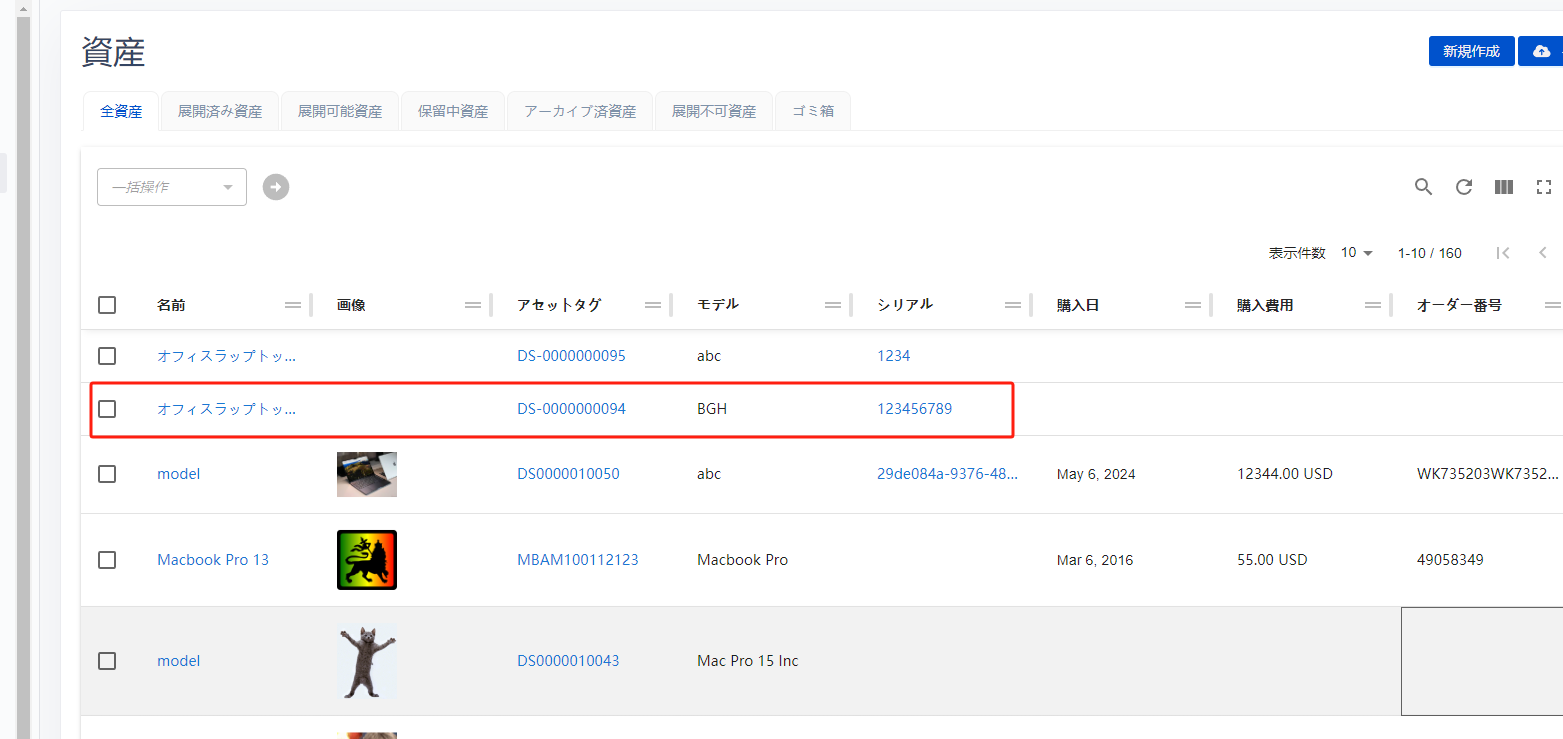Expand the 表示件数 rows-per-page dropdown
This screenshot has width=1563, height=739.
1357,253
